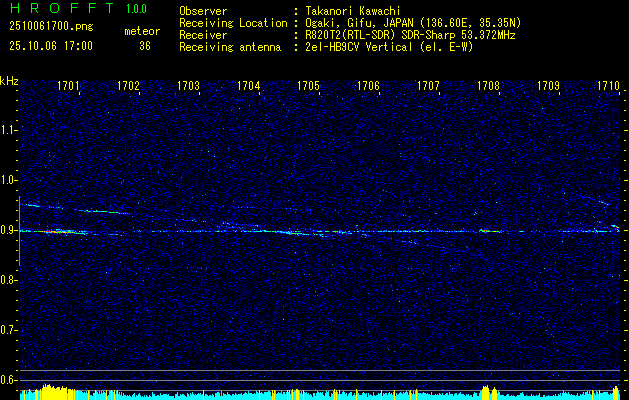Click the 2el-HB9CV Vertical antenna text

click(x=359, y=47)
